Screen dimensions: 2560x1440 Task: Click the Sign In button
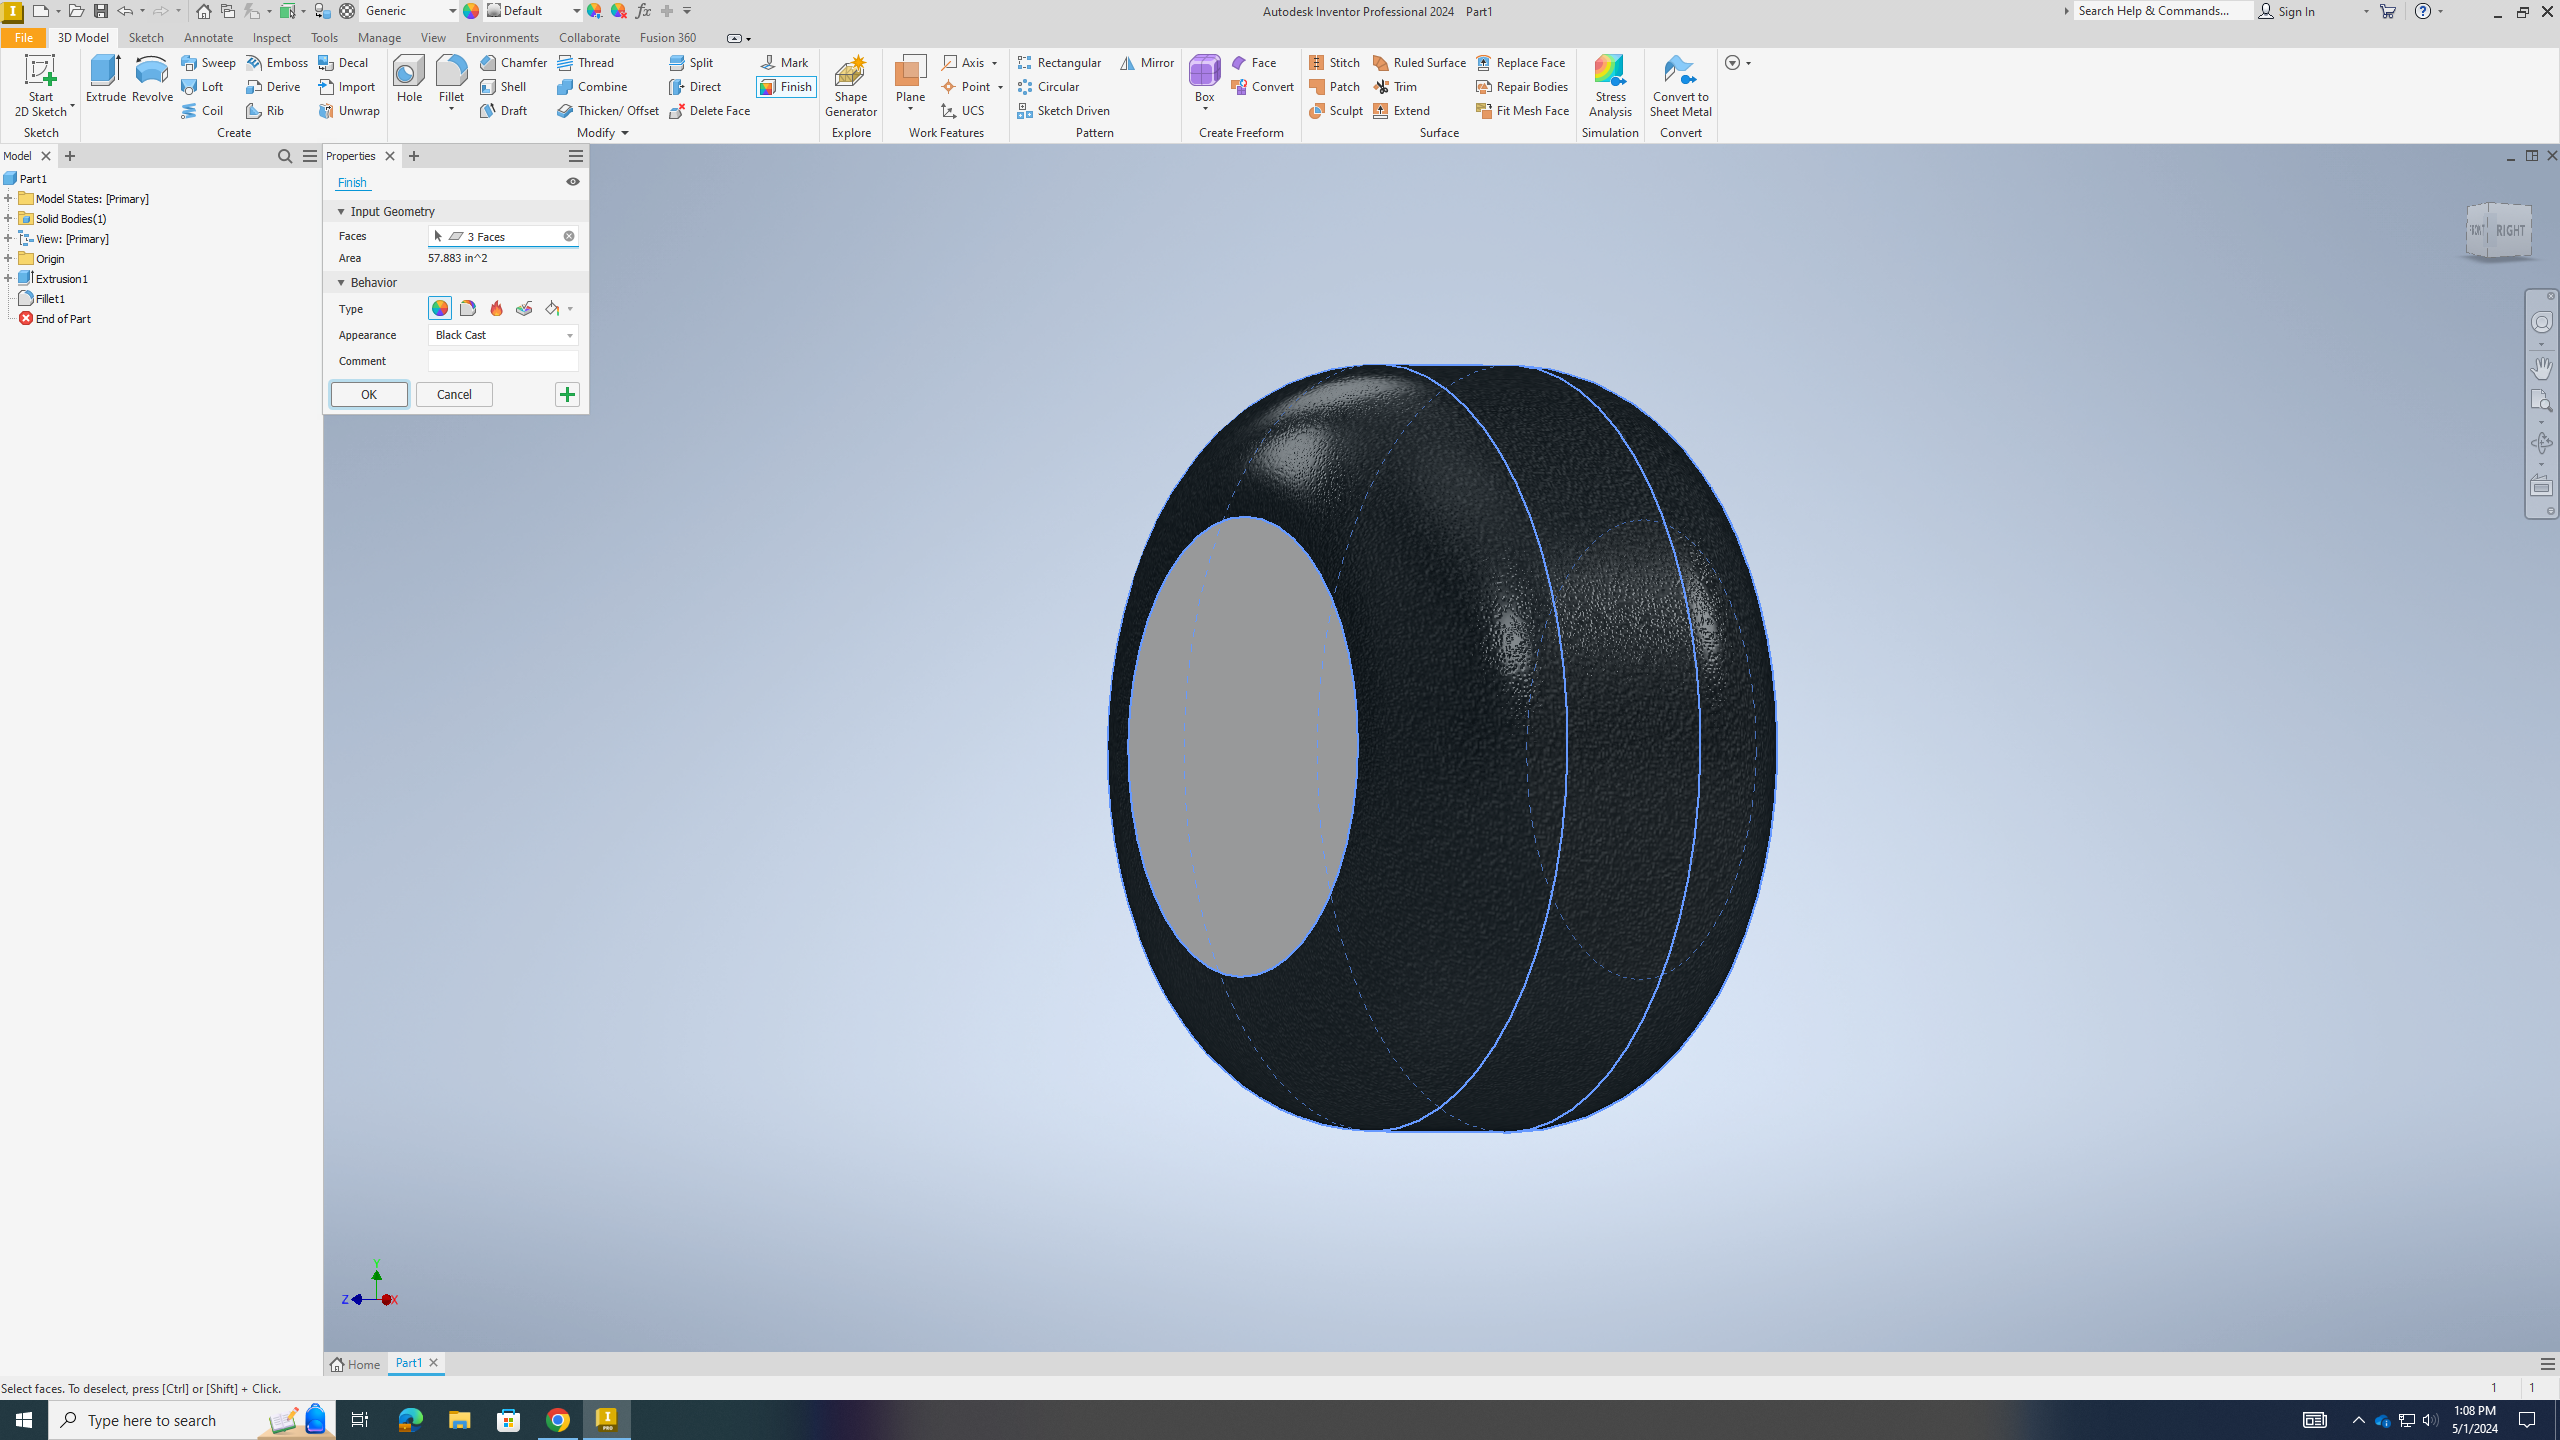(2287, 11)
